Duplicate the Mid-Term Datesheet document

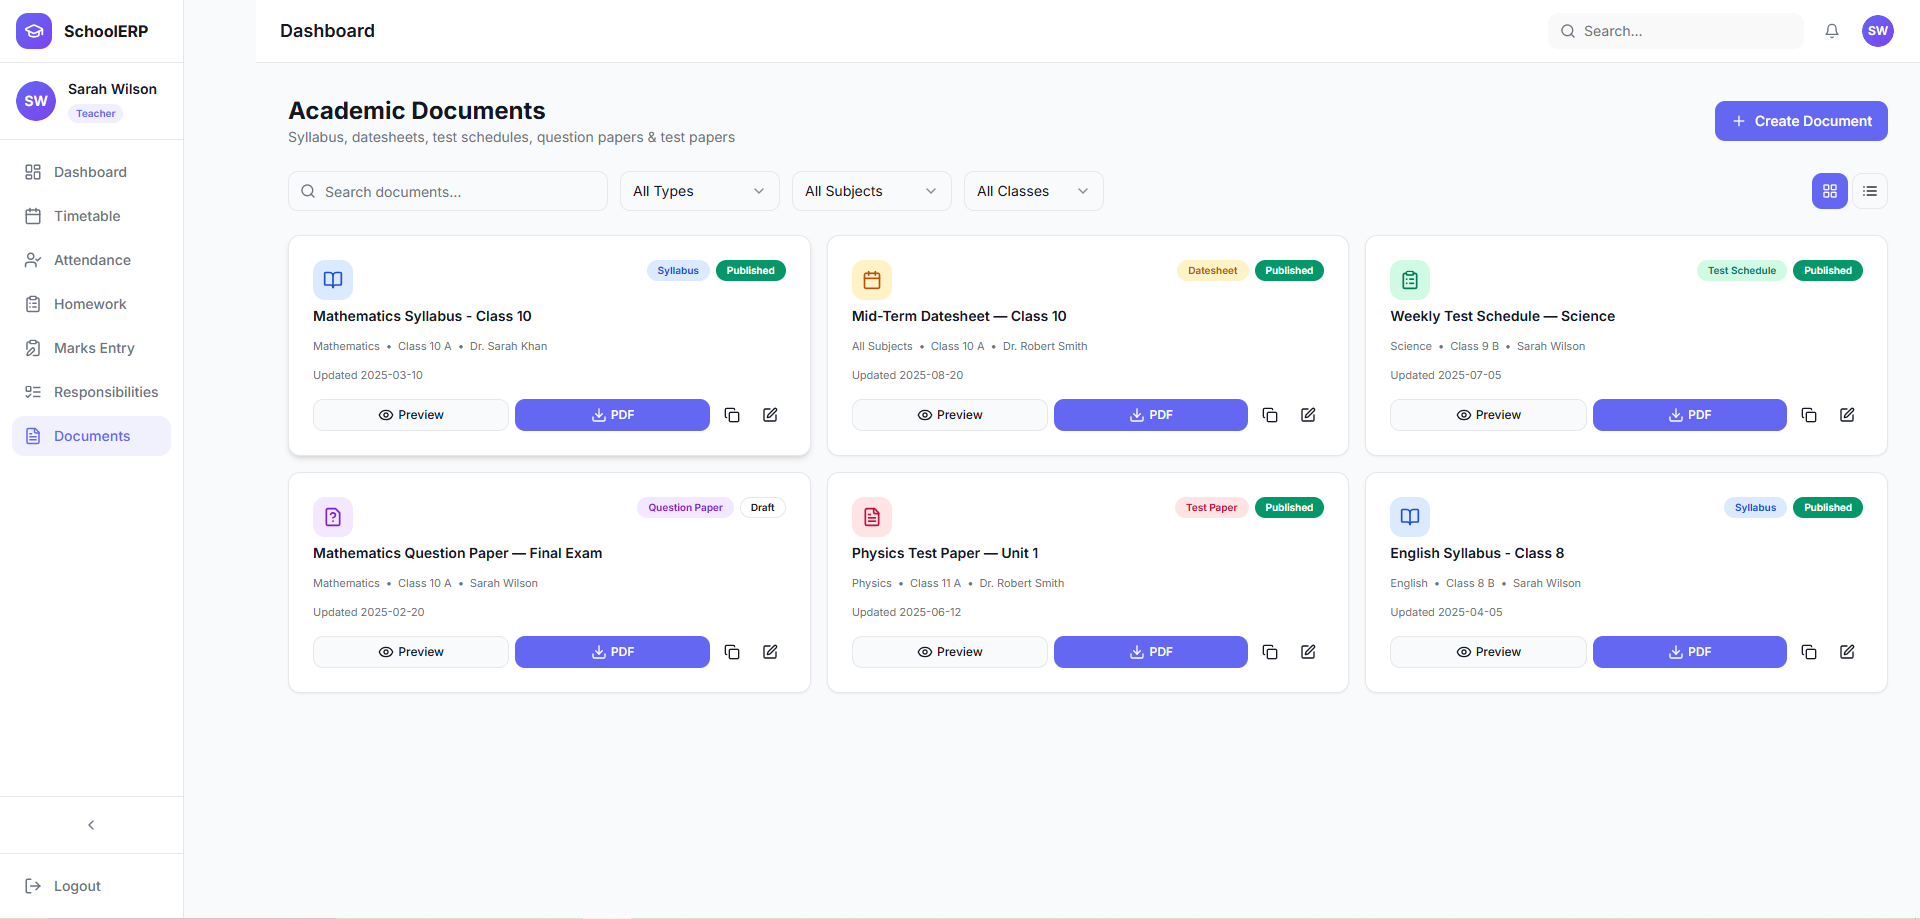click(x=1270, y=415)
